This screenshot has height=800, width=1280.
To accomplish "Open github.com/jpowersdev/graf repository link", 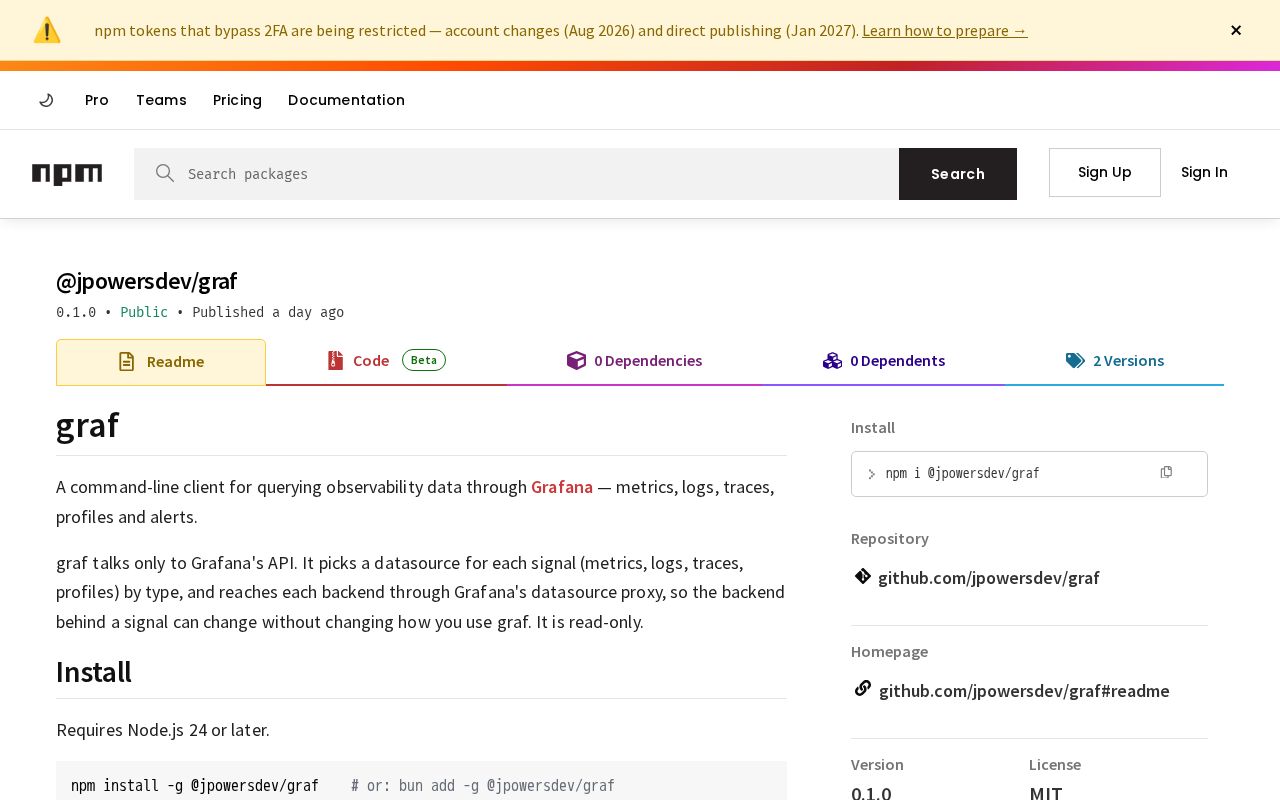I will (x=989, y=577).
